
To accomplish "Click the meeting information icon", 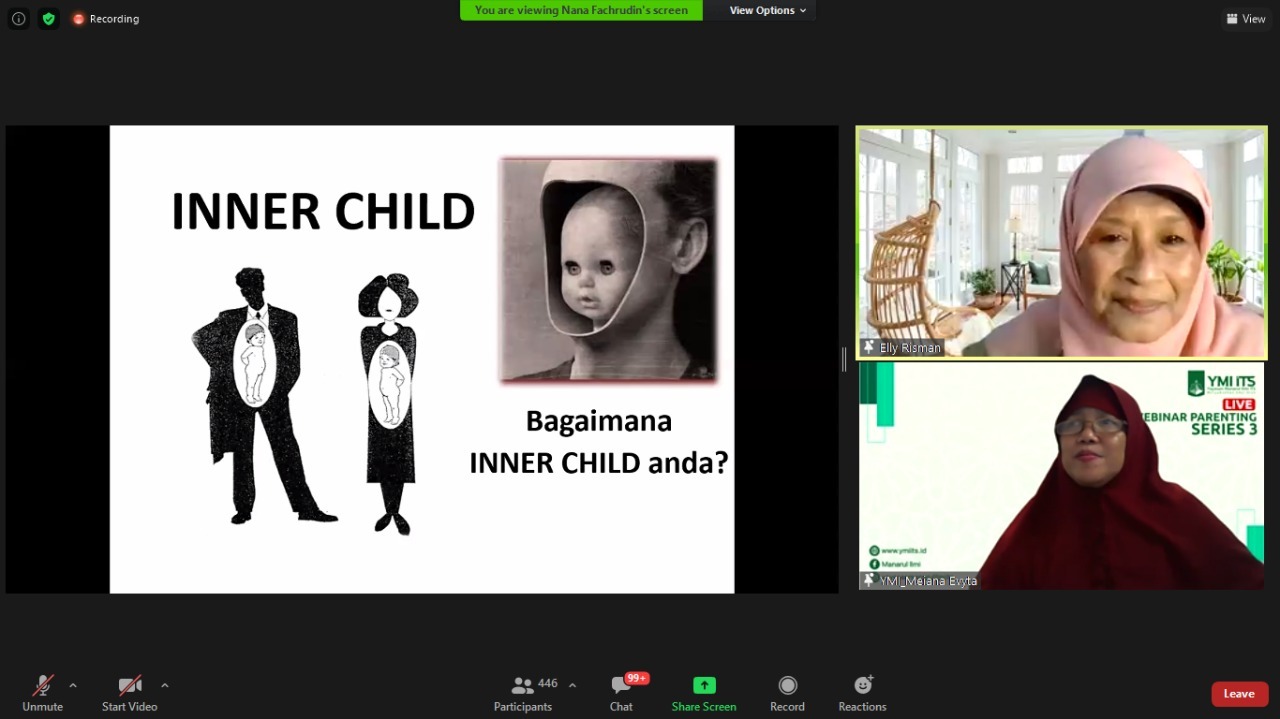I will point(18,19).
